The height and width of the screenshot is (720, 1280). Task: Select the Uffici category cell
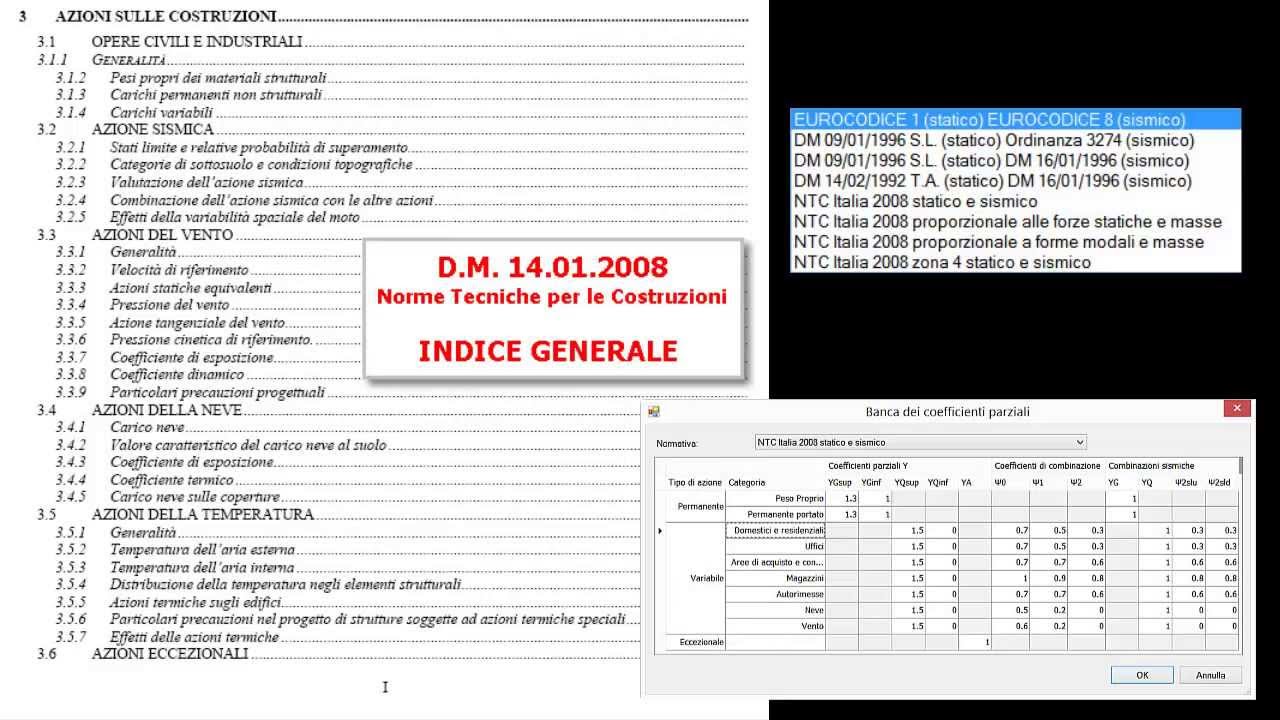(x=776, y=546)
